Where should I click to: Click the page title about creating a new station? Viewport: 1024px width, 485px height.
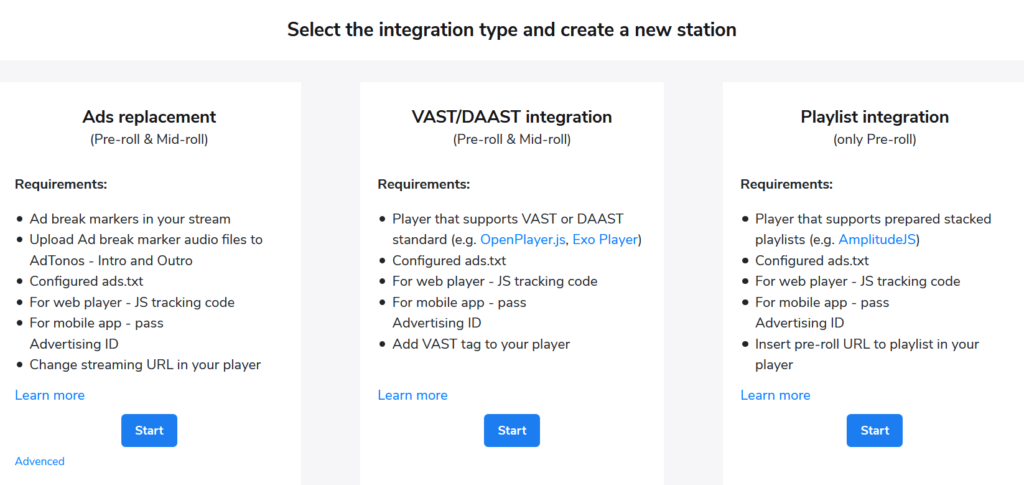click(512, 29)
